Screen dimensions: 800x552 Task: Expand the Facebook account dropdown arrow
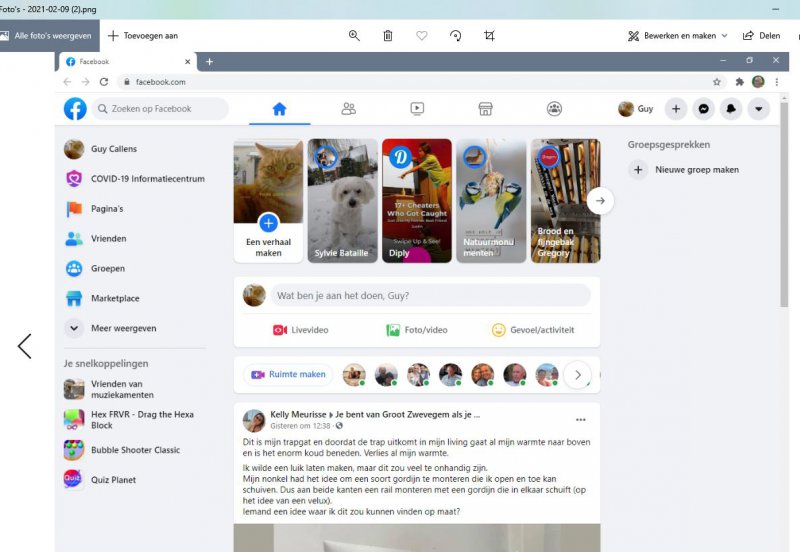pos(759,109)
